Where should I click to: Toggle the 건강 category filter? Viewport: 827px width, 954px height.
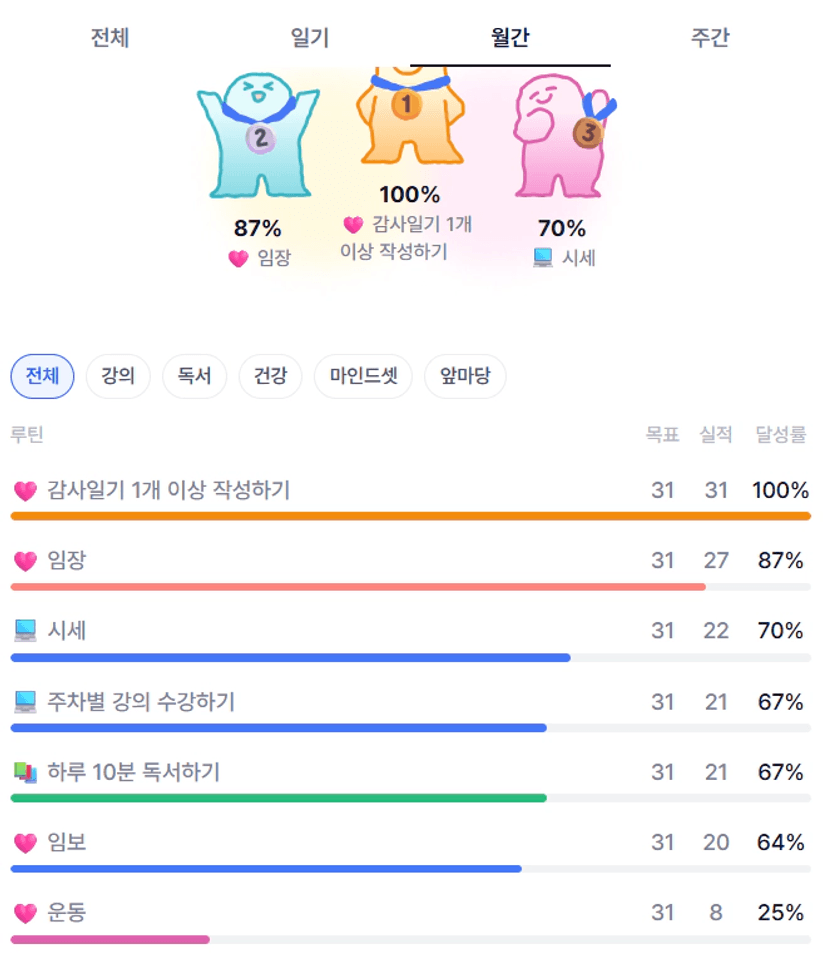point(270,377)
